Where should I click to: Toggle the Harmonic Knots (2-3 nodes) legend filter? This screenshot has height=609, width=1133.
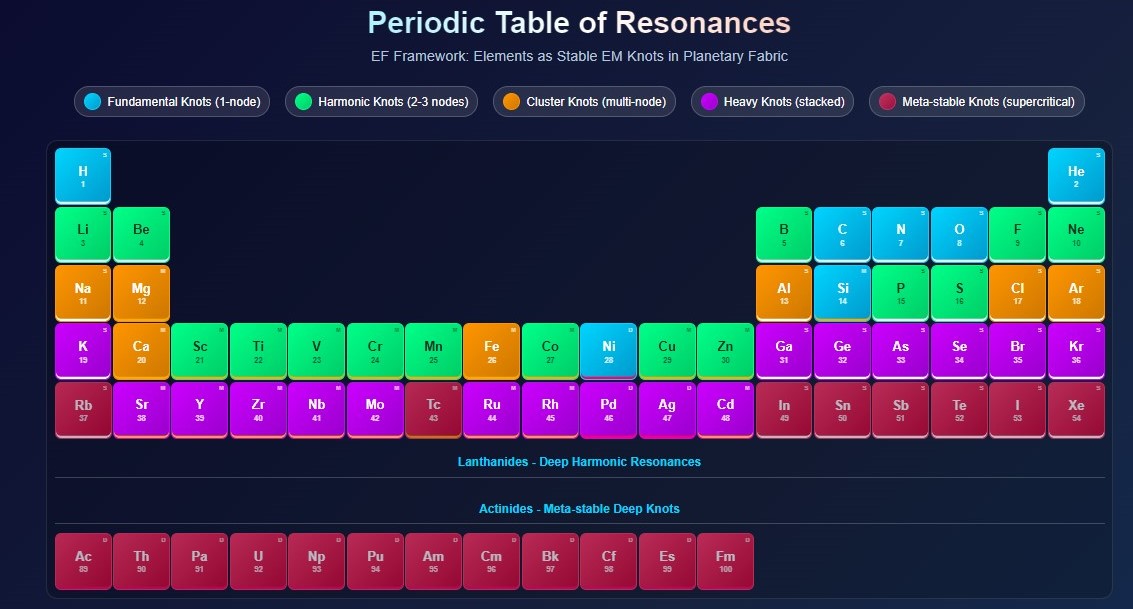[x=382, y=102]
